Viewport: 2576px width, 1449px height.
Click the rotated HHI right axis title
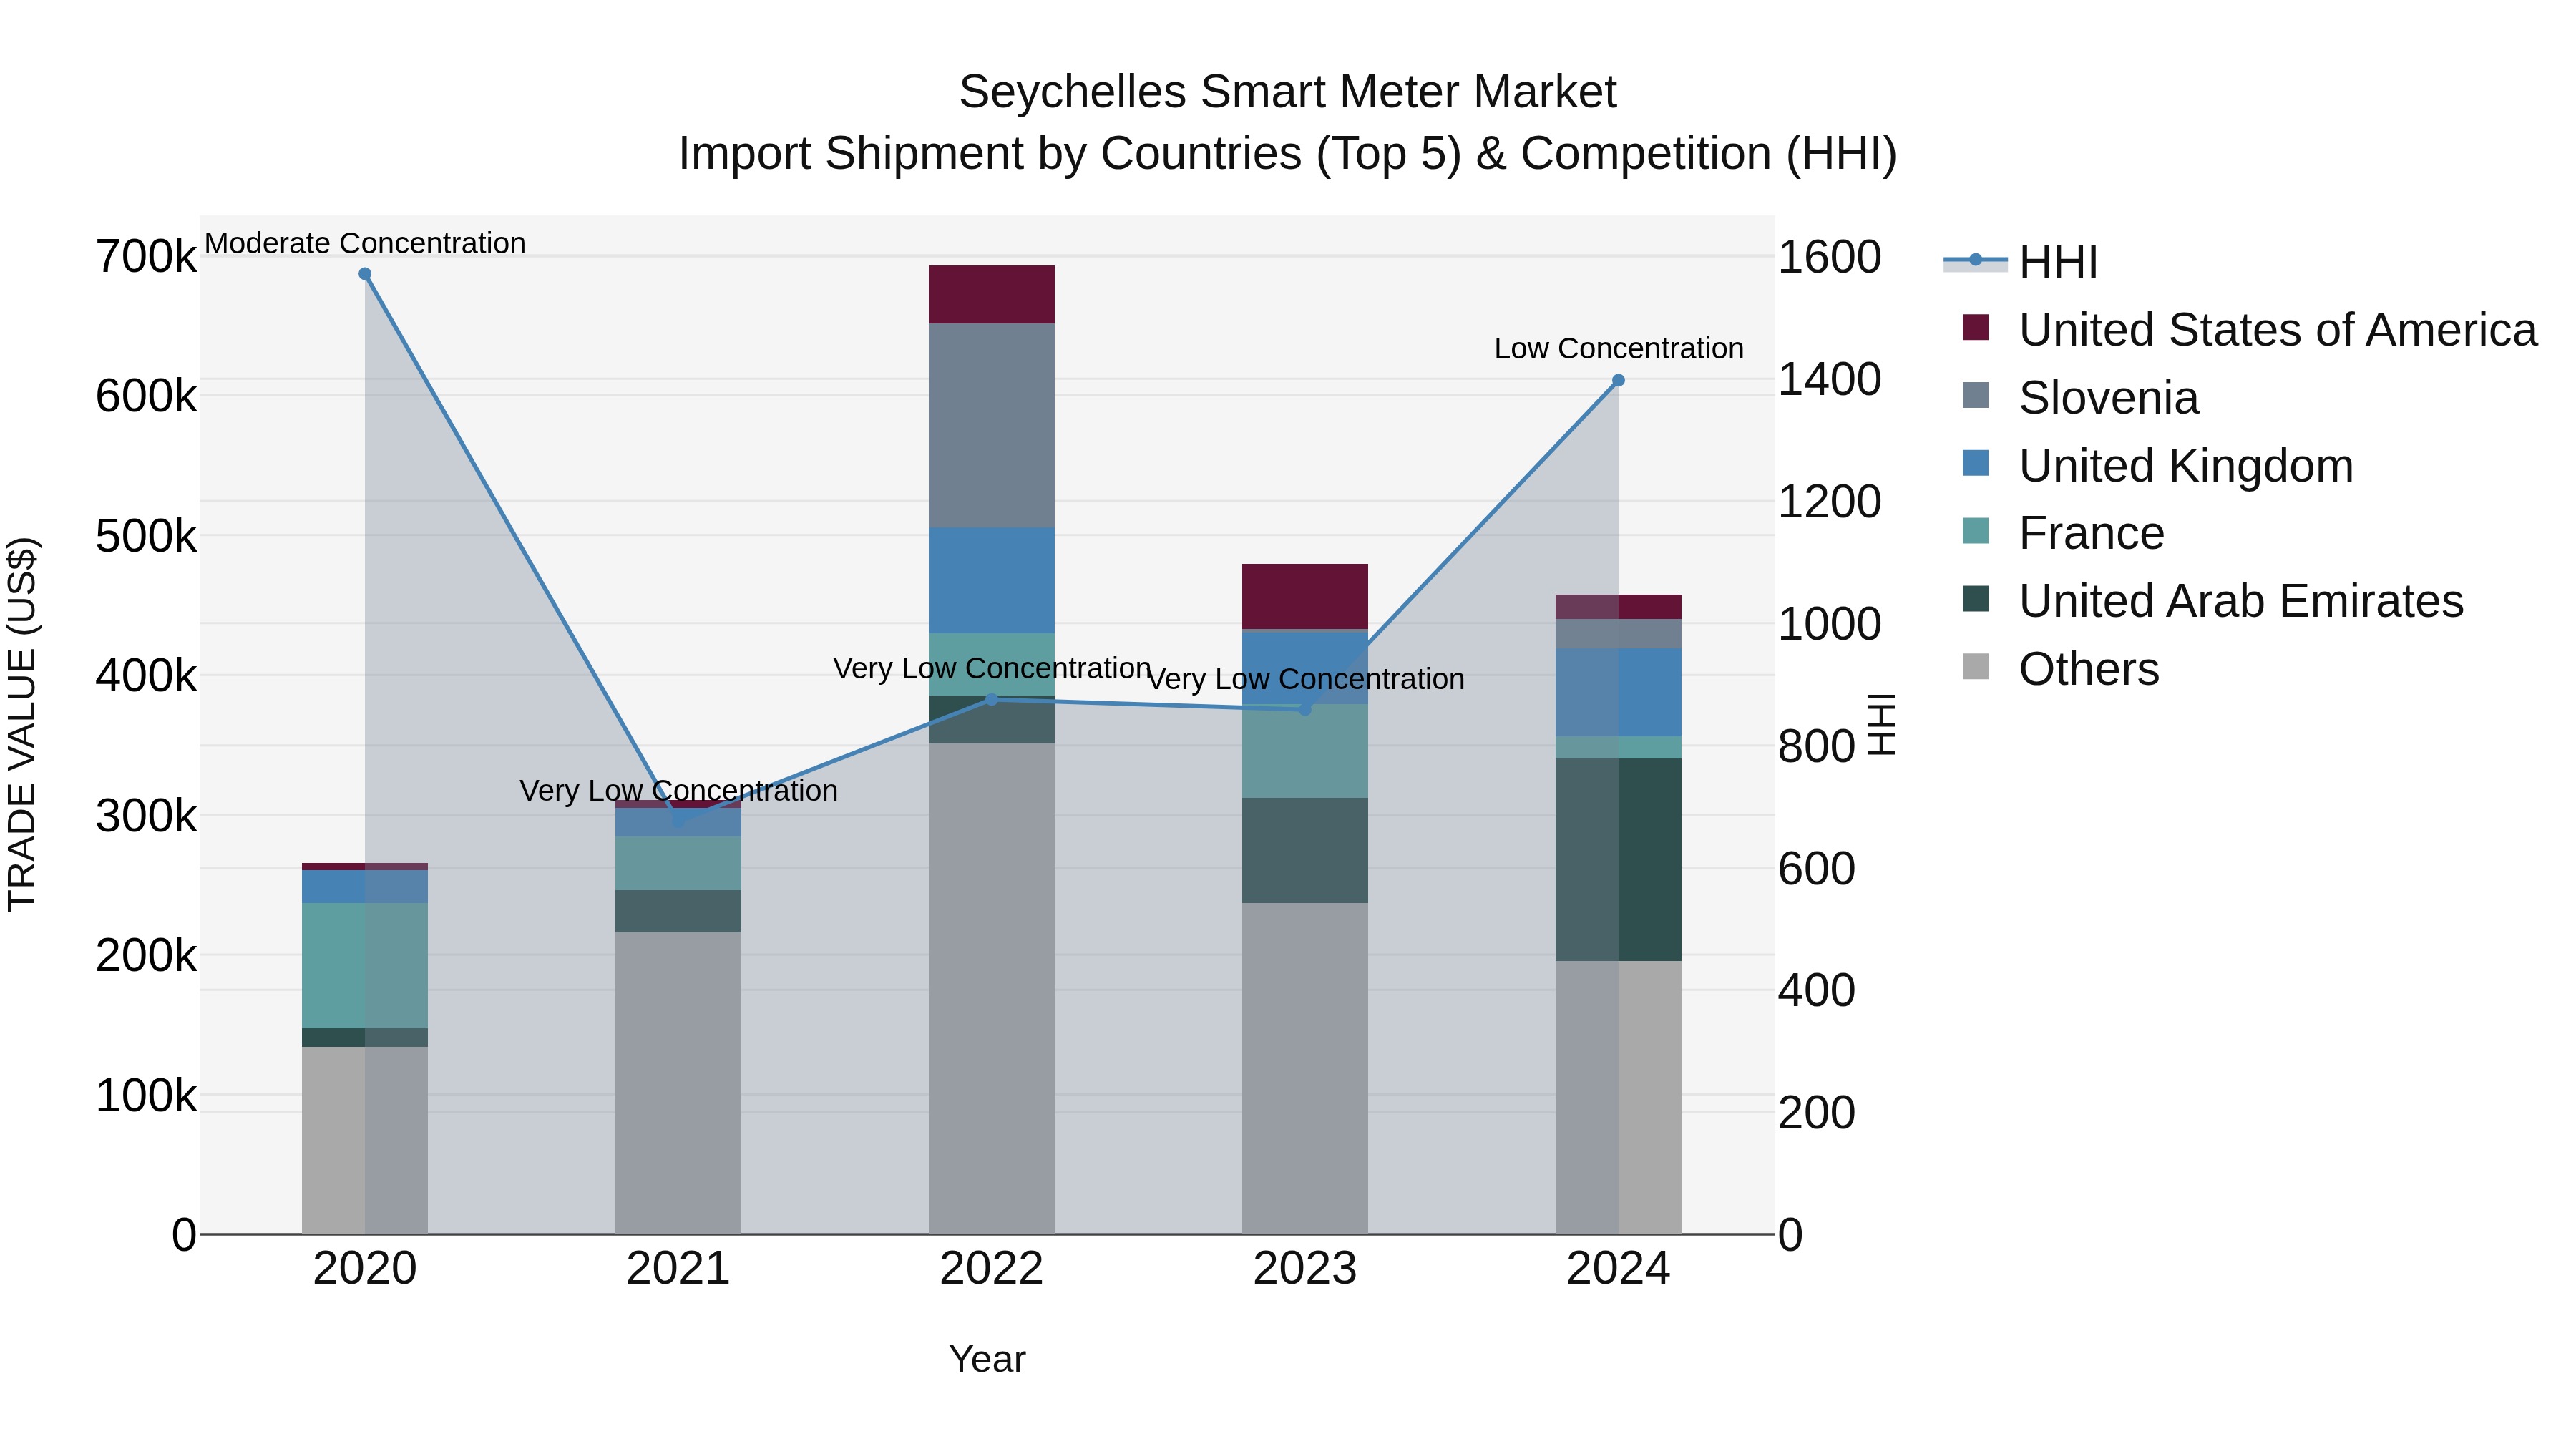tap(1882, 724)
